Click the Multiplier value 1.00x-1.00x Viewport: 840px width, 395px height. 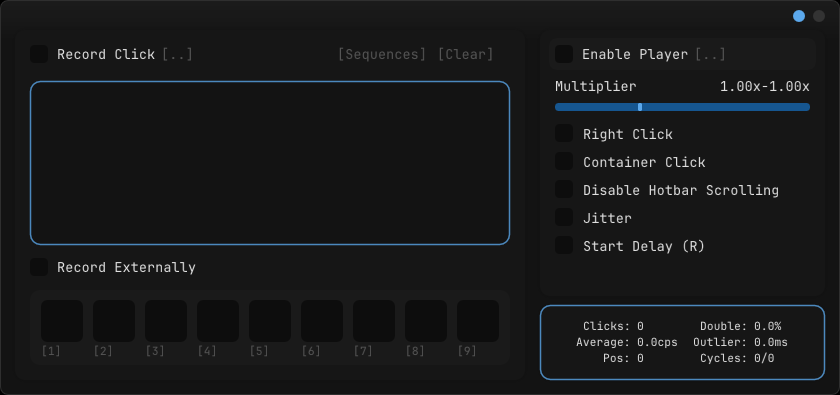tap(764, 86)
